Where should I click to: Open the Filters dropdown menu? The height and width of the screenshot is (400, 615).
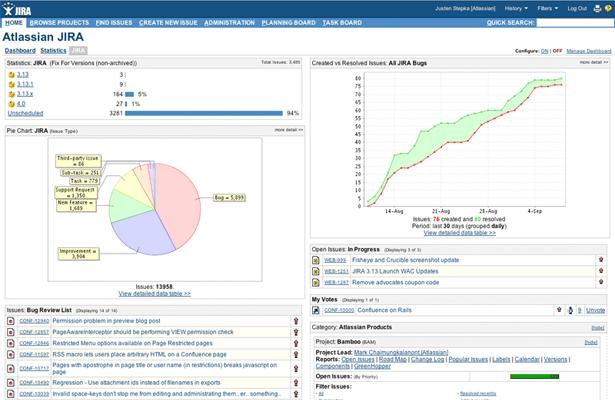pos(548,8)
